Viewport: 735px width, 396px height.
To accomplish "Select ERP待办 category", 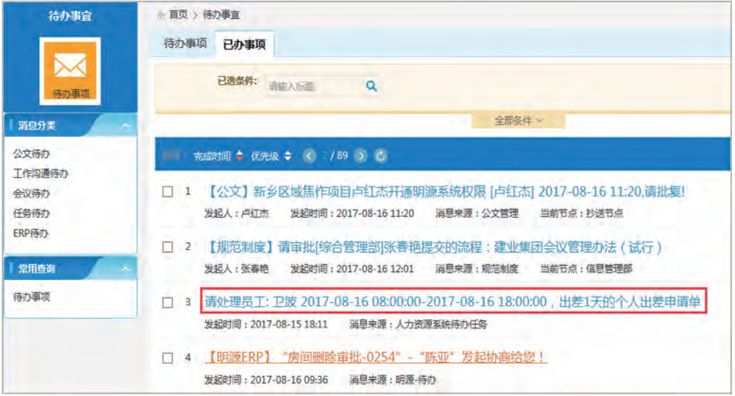I will pos(30,233).
